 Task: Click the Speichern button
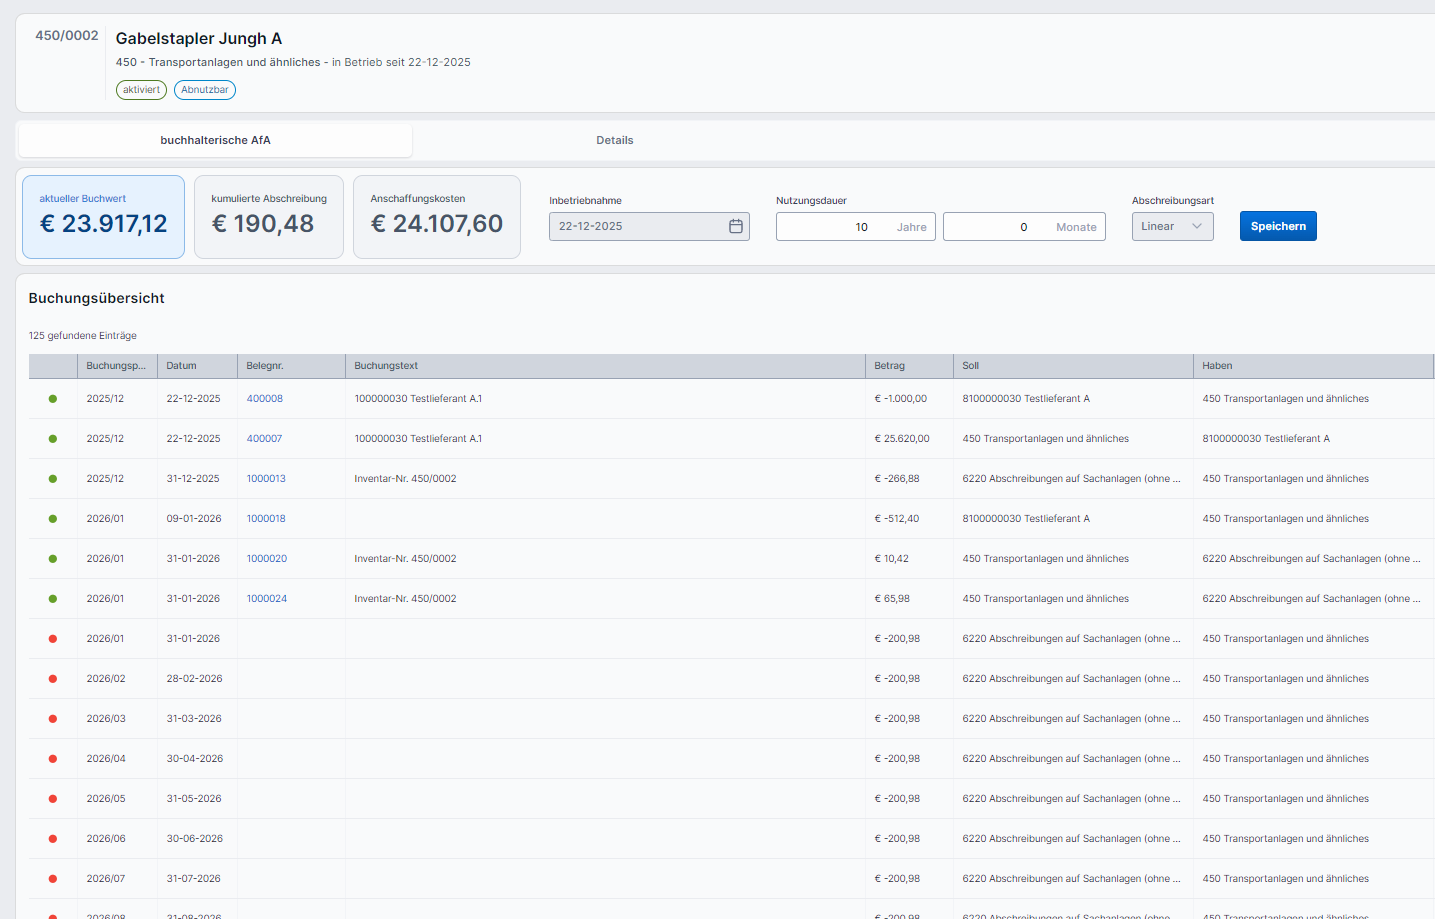pos(1277,227)
